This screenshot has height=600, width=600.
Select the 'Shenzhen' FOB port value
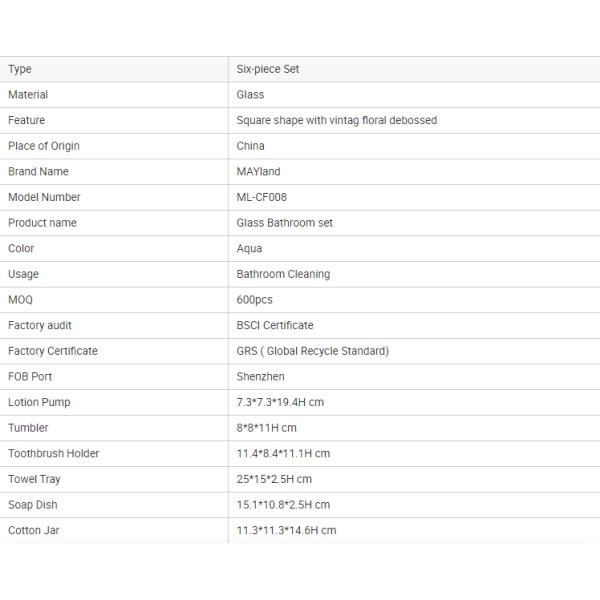pyautogui.click(x=261, y=377)
